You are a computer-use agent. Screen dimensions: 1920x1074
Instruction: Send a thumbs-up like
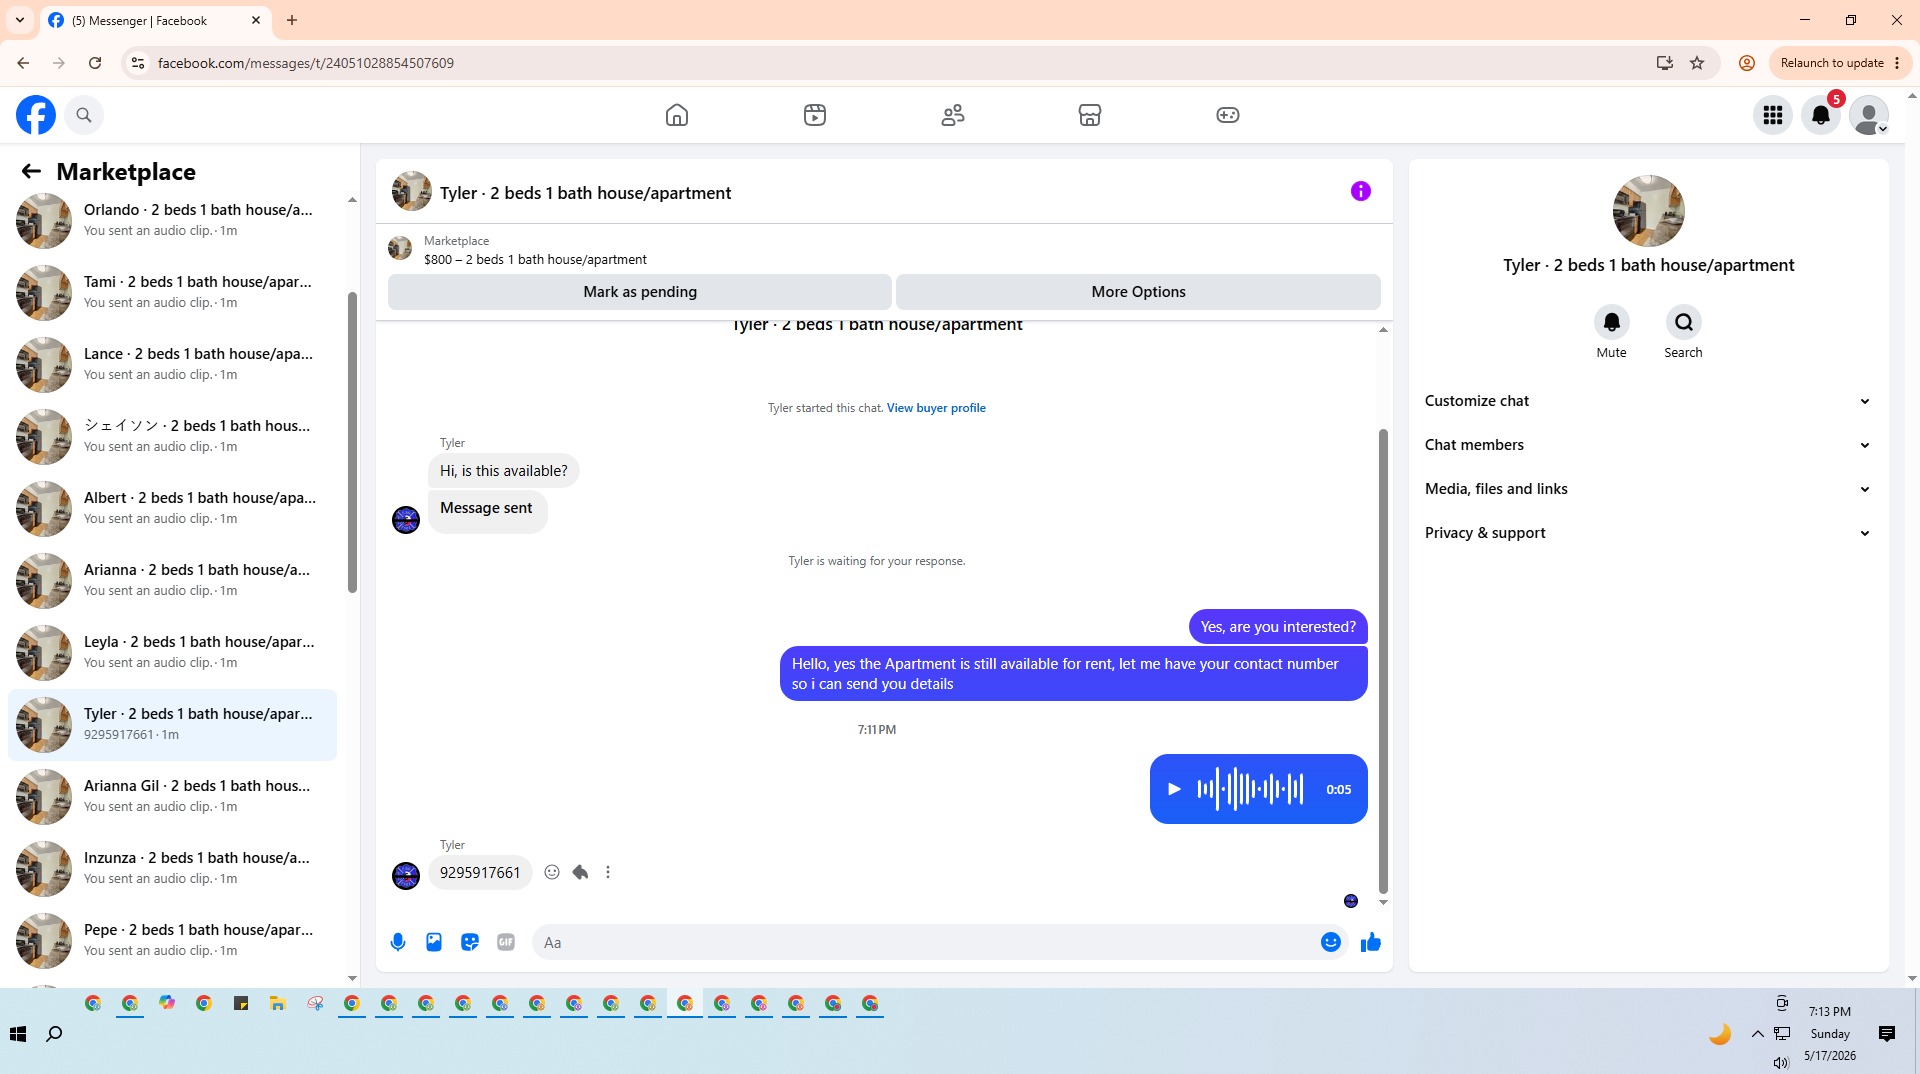(1371, 942)
